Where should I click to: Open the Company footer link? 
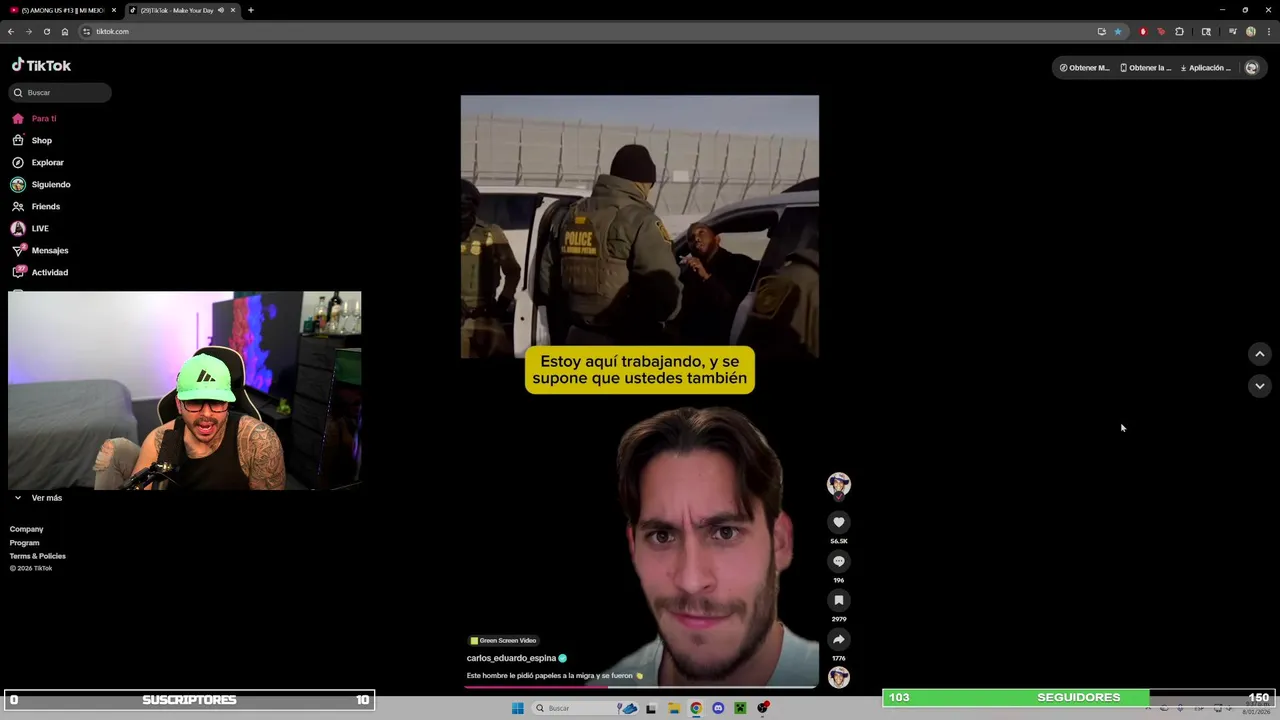[x=27, y=529]
